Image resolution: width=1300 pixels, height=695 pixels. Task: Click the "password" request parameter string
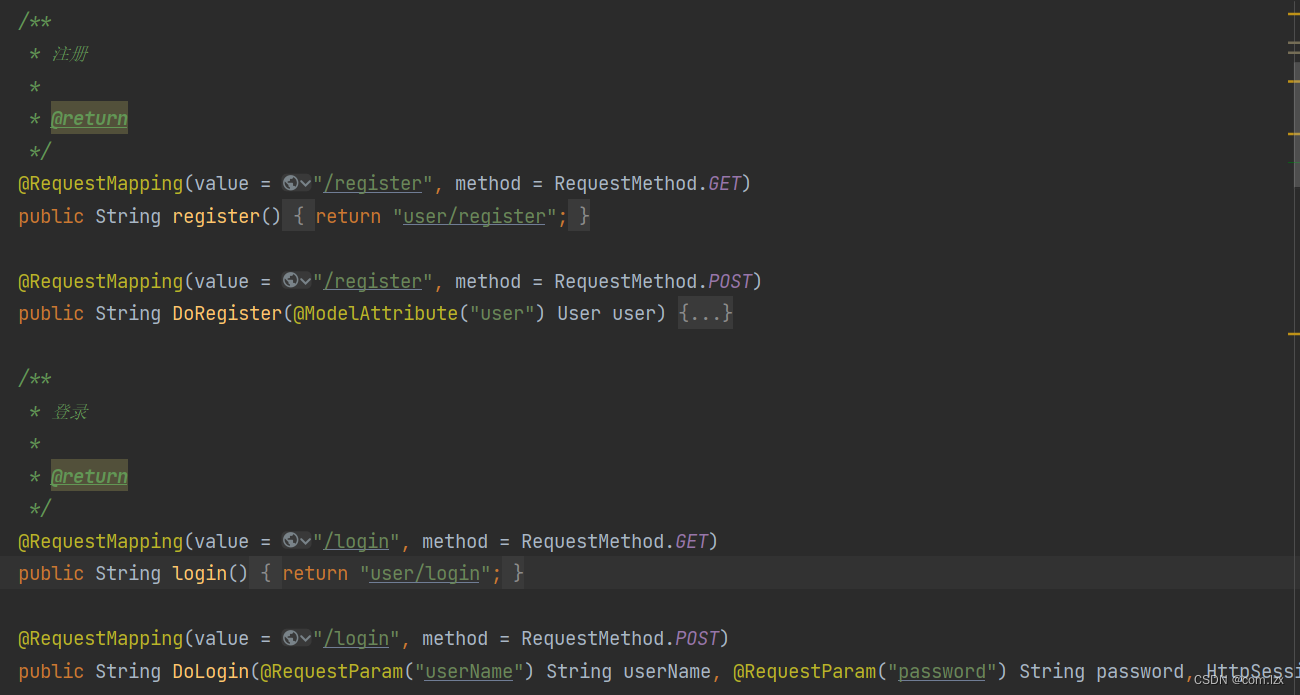942,671
